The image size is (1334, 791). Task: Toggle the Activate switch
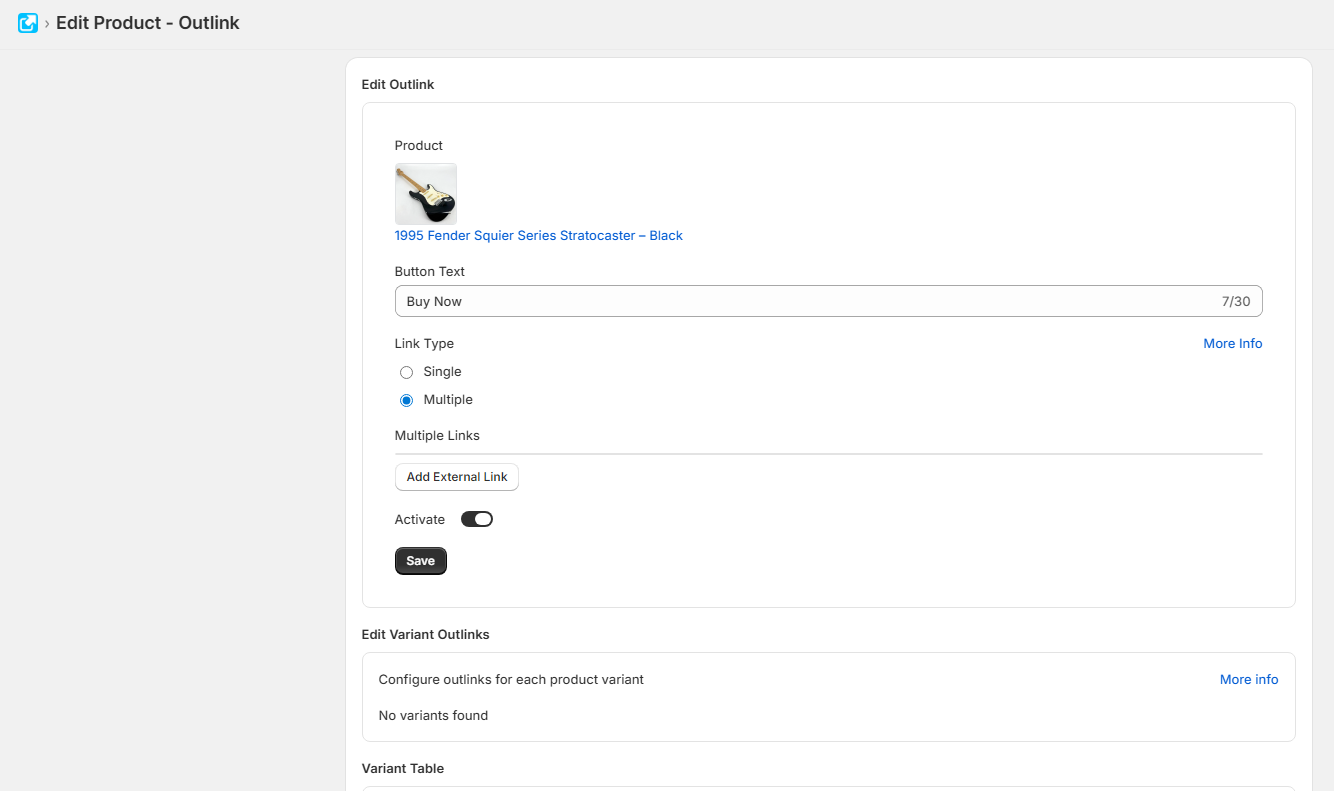click(477, 519)
